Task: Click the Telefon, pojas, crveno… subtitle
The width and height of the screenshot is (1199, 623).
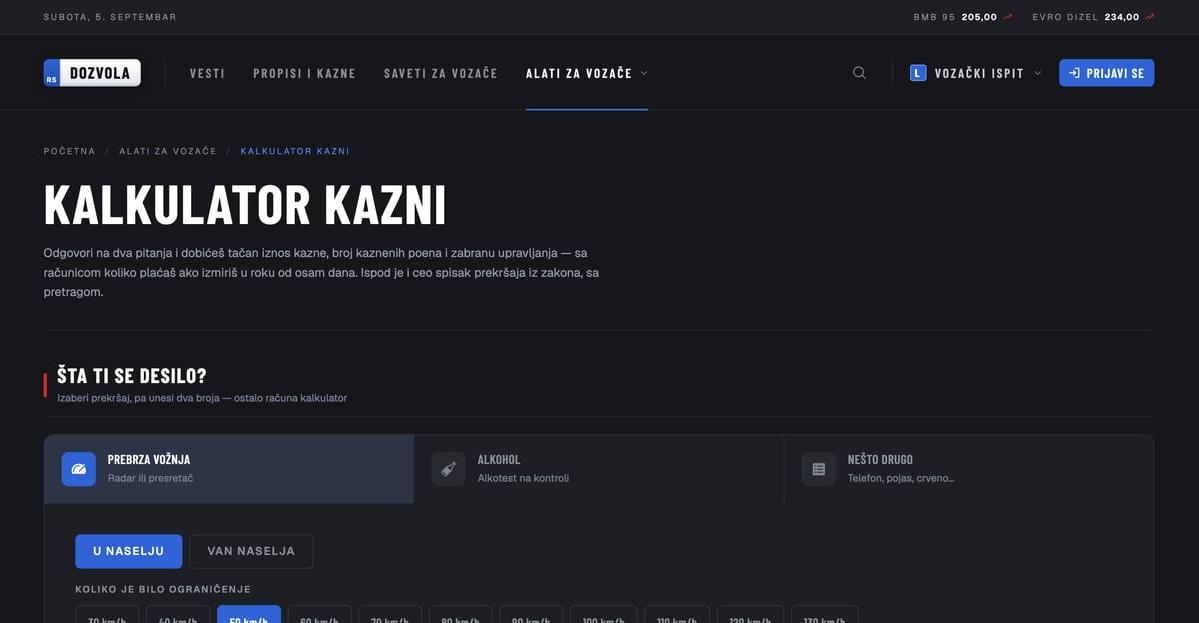Action: coord(901,479)
